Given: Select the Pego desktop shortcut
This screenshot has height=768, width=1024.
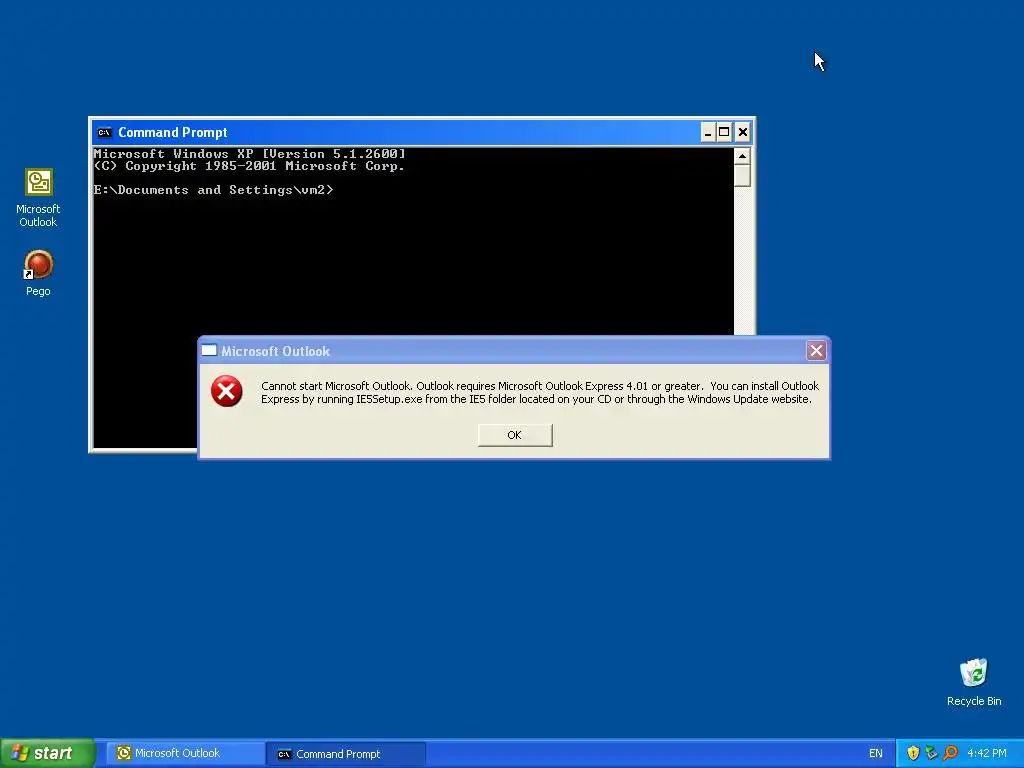Looking at the screenshot, I should pyautogui.click(x=38, y=273).
